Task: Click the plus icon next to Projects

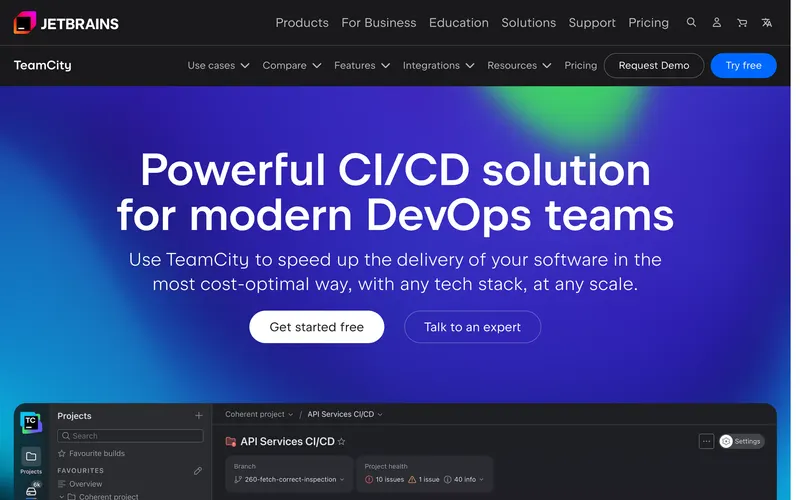Action: click(198, 416)
